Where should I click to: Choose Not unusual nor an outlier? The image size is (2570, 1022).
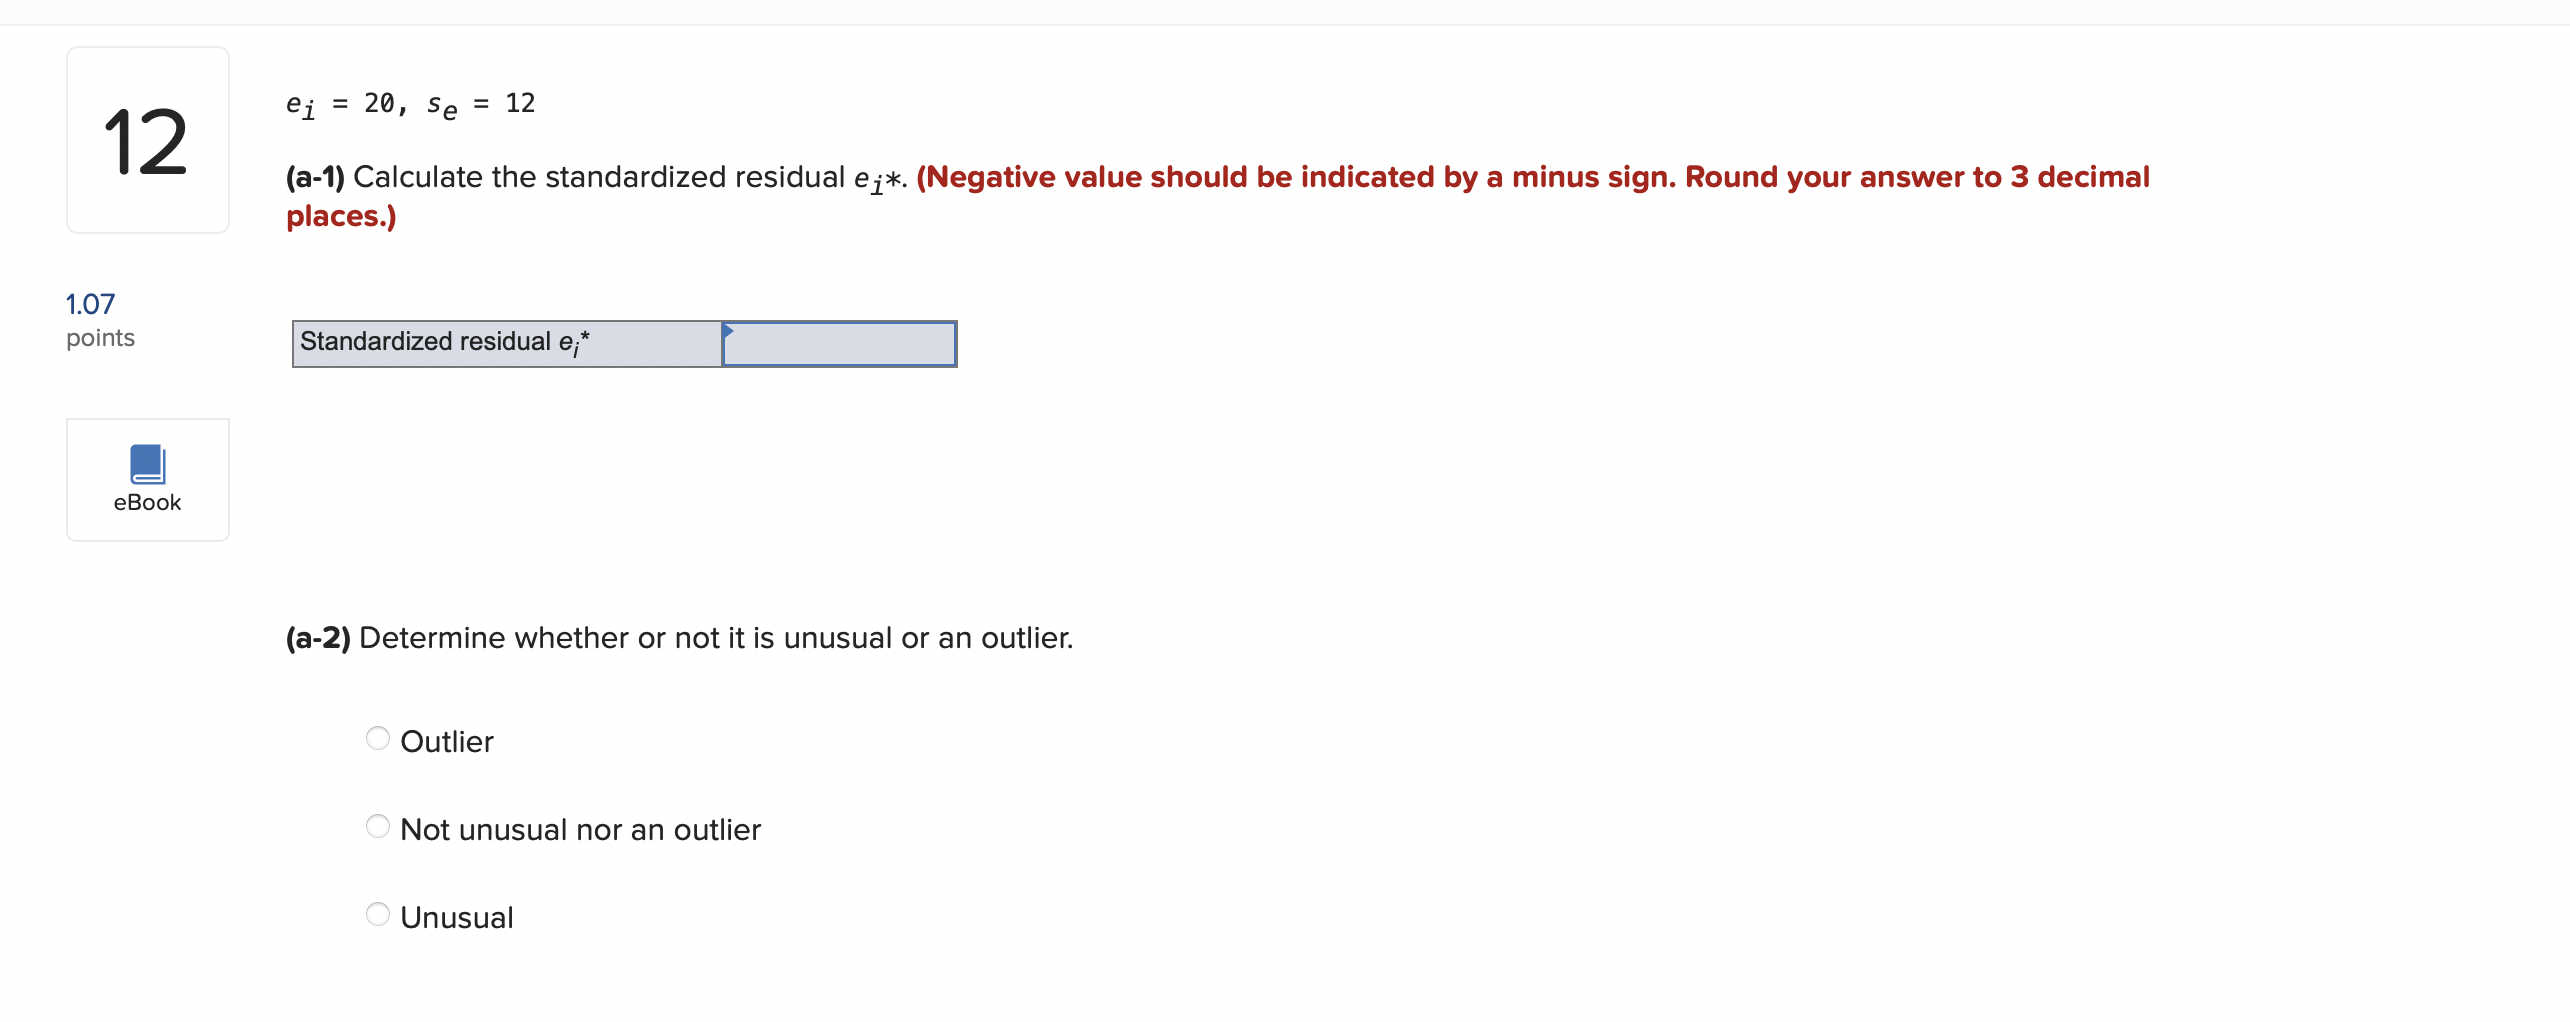tap(377, 826)
